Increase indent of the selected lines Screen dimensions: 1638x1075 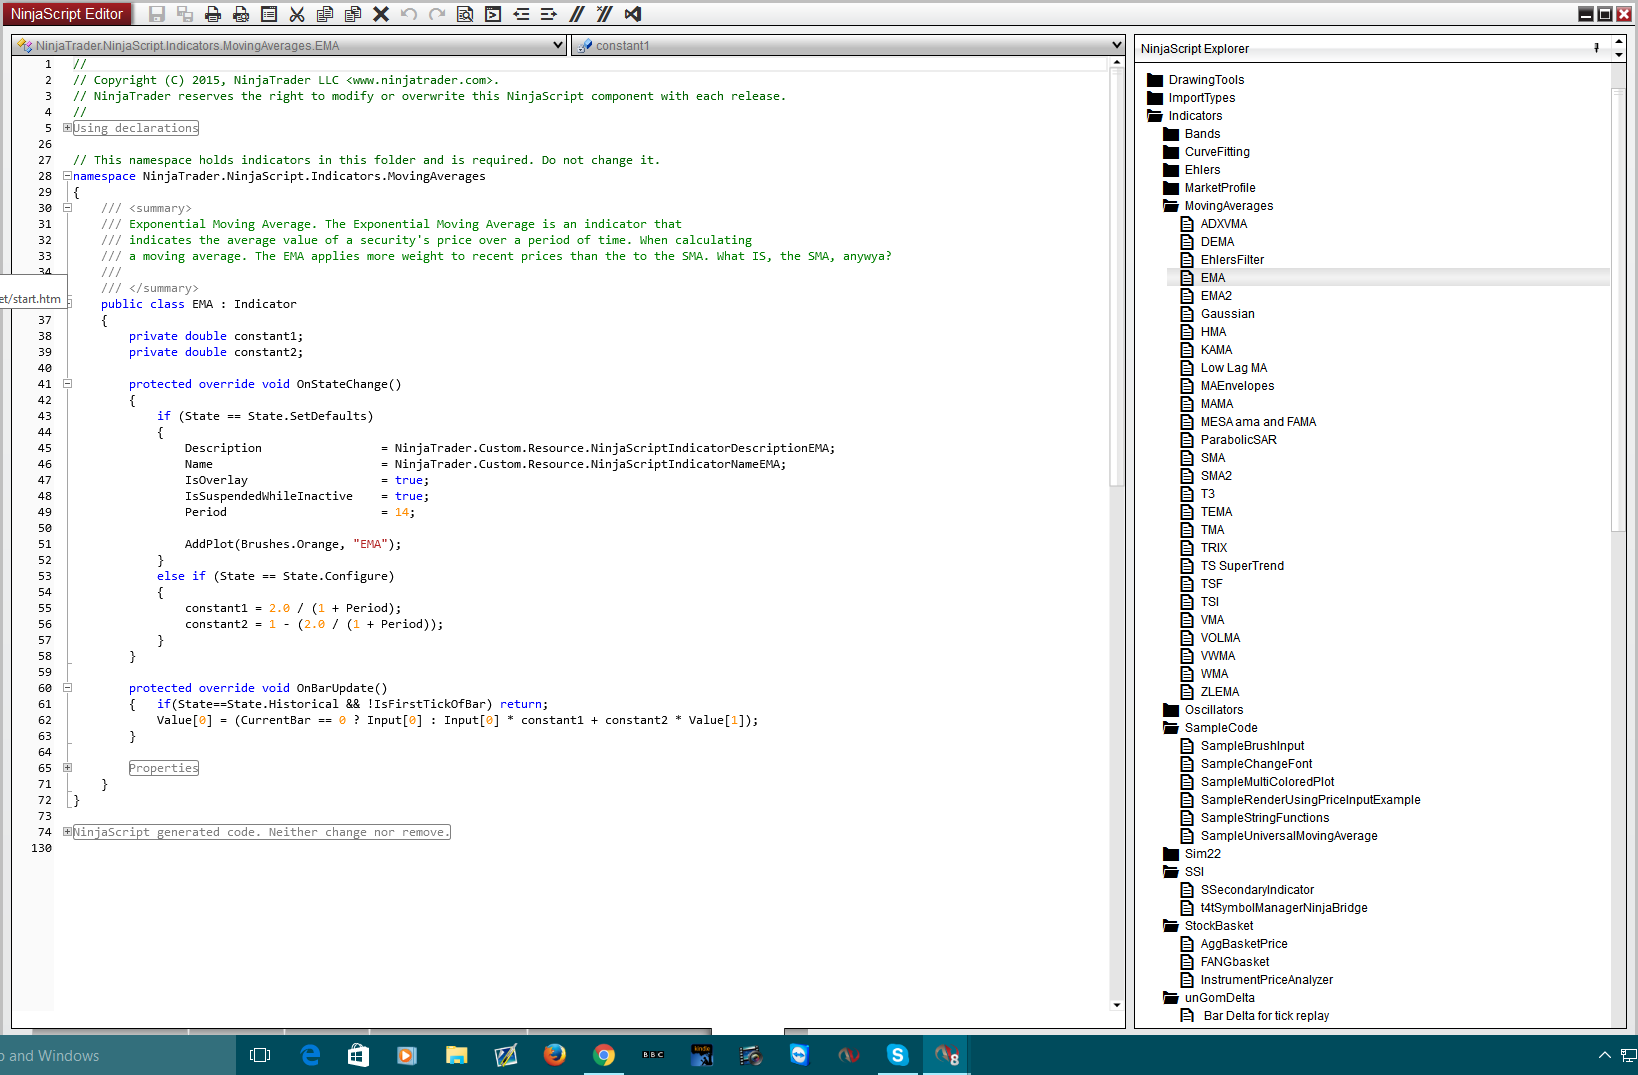[x=549, y=14]
